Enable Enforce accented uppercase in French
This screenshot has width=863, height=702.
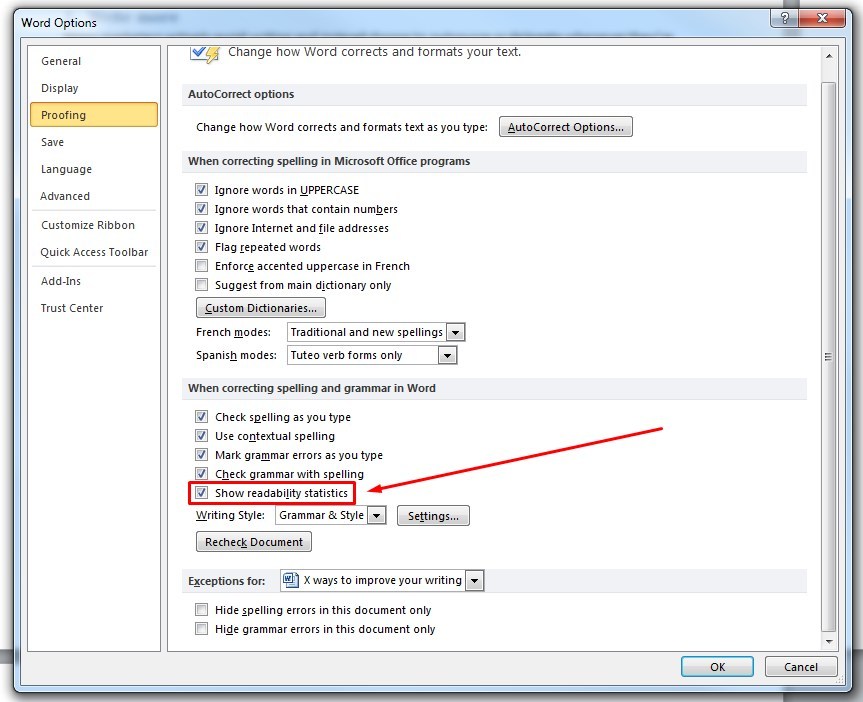pos(201,266)
